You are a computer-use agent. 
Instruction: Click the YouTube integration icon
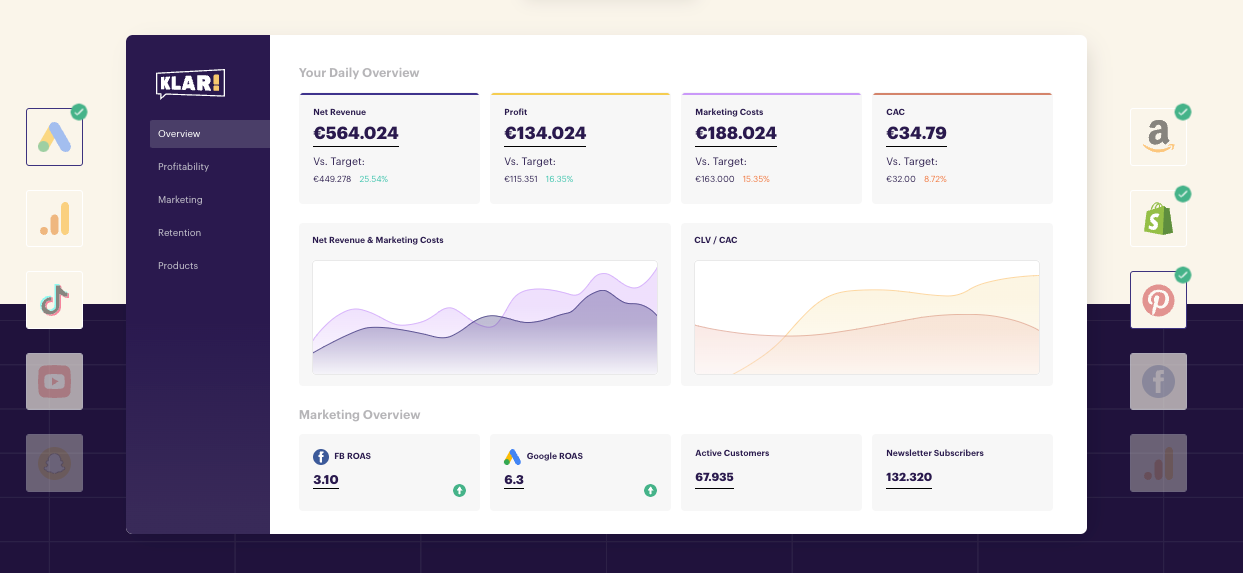point(54,381)
